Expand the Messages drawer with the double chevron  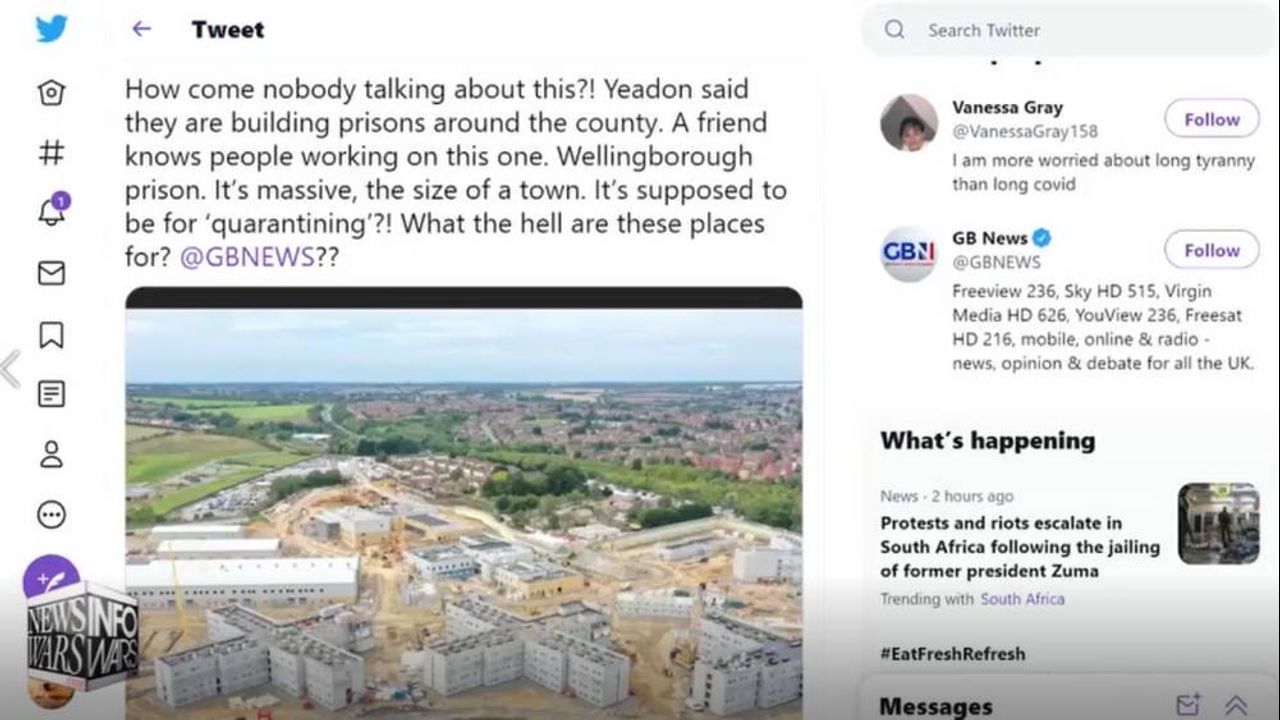coord(1236,705)
